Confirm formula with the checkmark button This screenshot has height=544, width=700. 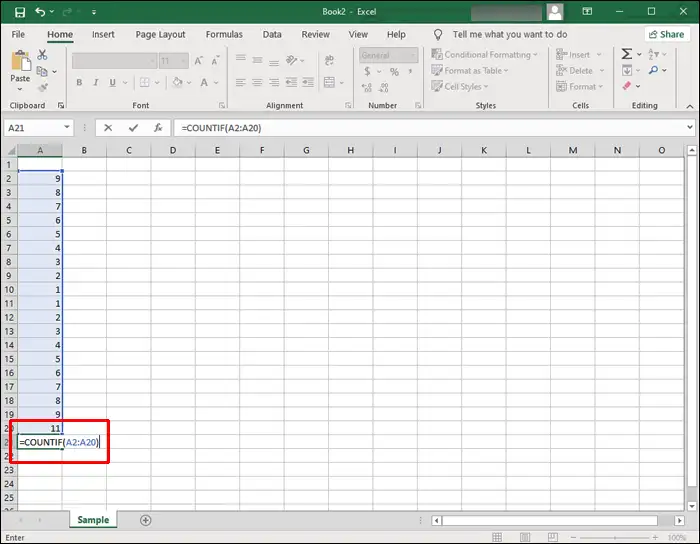coord(133,128)
